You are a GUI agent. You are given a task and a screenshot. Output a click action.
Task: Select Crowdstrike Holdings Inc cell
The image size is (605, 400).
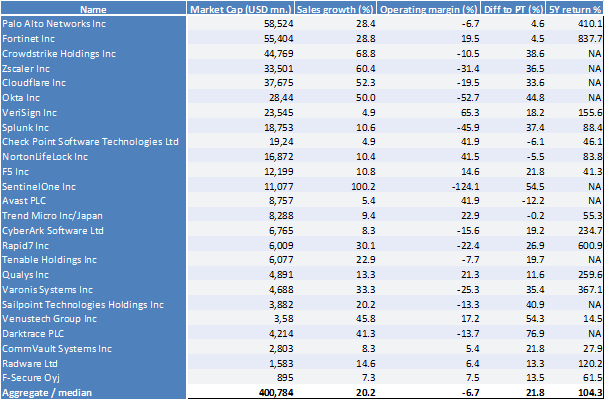pos(59,54)
